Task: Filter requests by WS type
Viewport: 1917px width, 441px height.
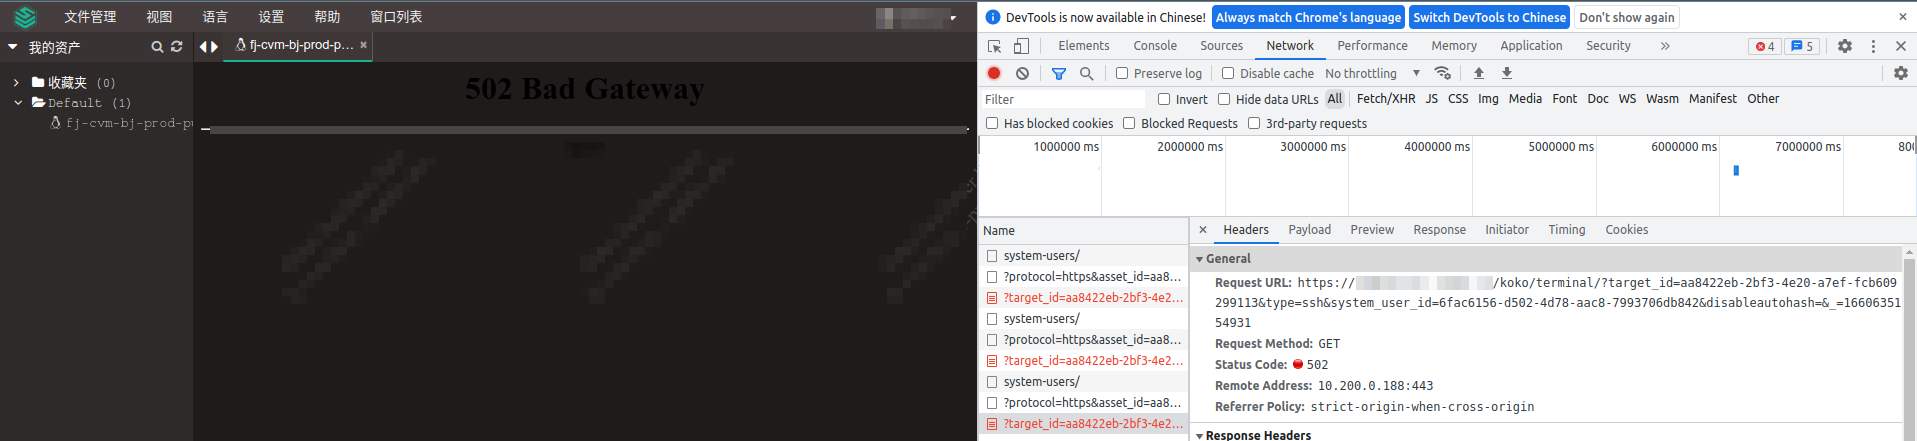Action: 1627,99
